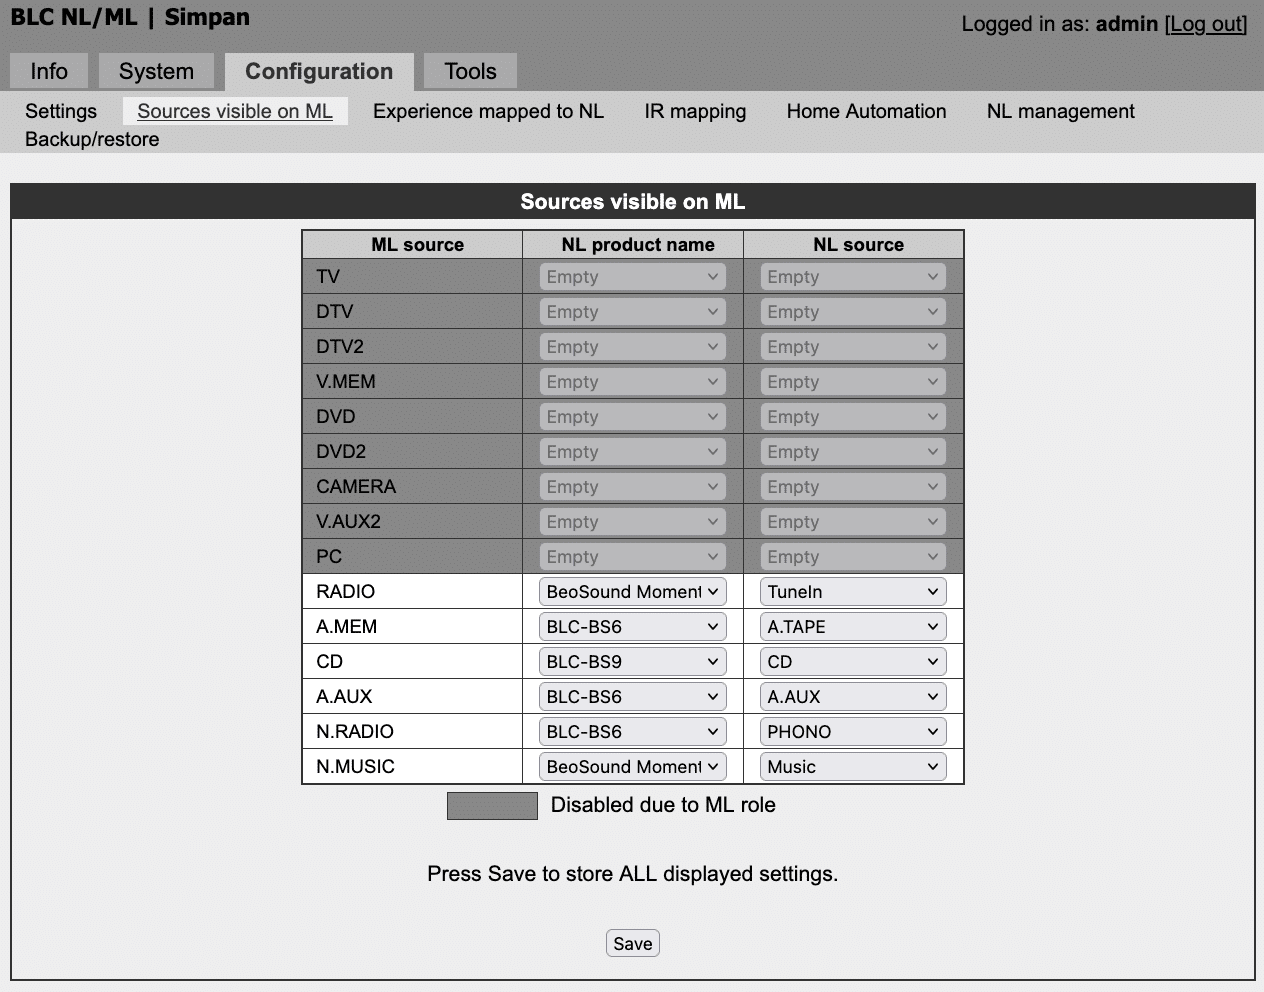The width and height of the screenshot is (1264, 992).
Task: Switch to the Info tab
Action: point(49,72)
